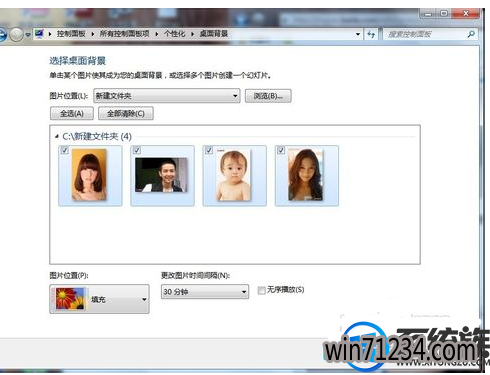490x375 pixels.
Task: Click the refresh button beside address bar
Action: coord(371,34)
